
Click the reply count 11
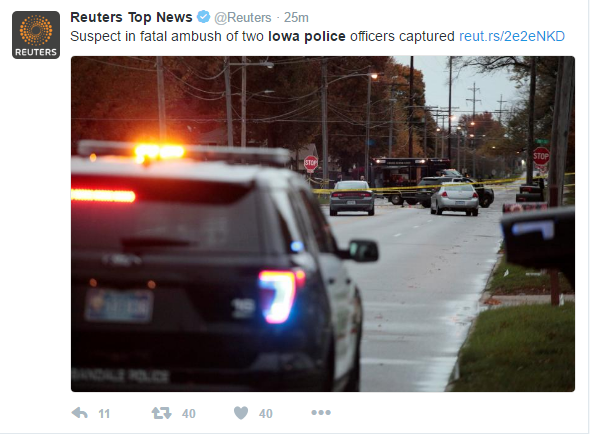tap(104, 414)
